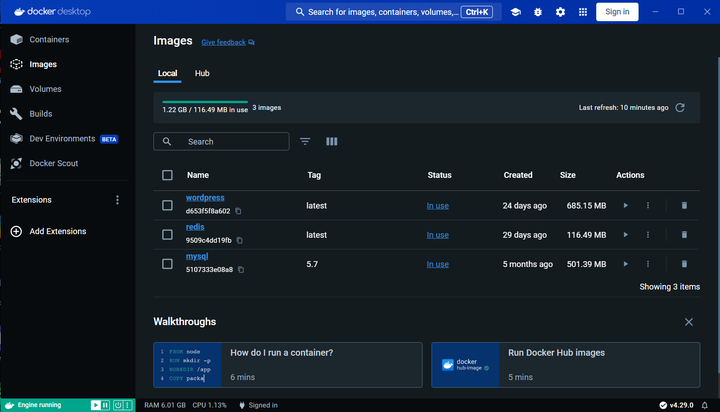Open the Containers section icon in sidebar
The image size is (720, 412).
(x=17, y=40)
